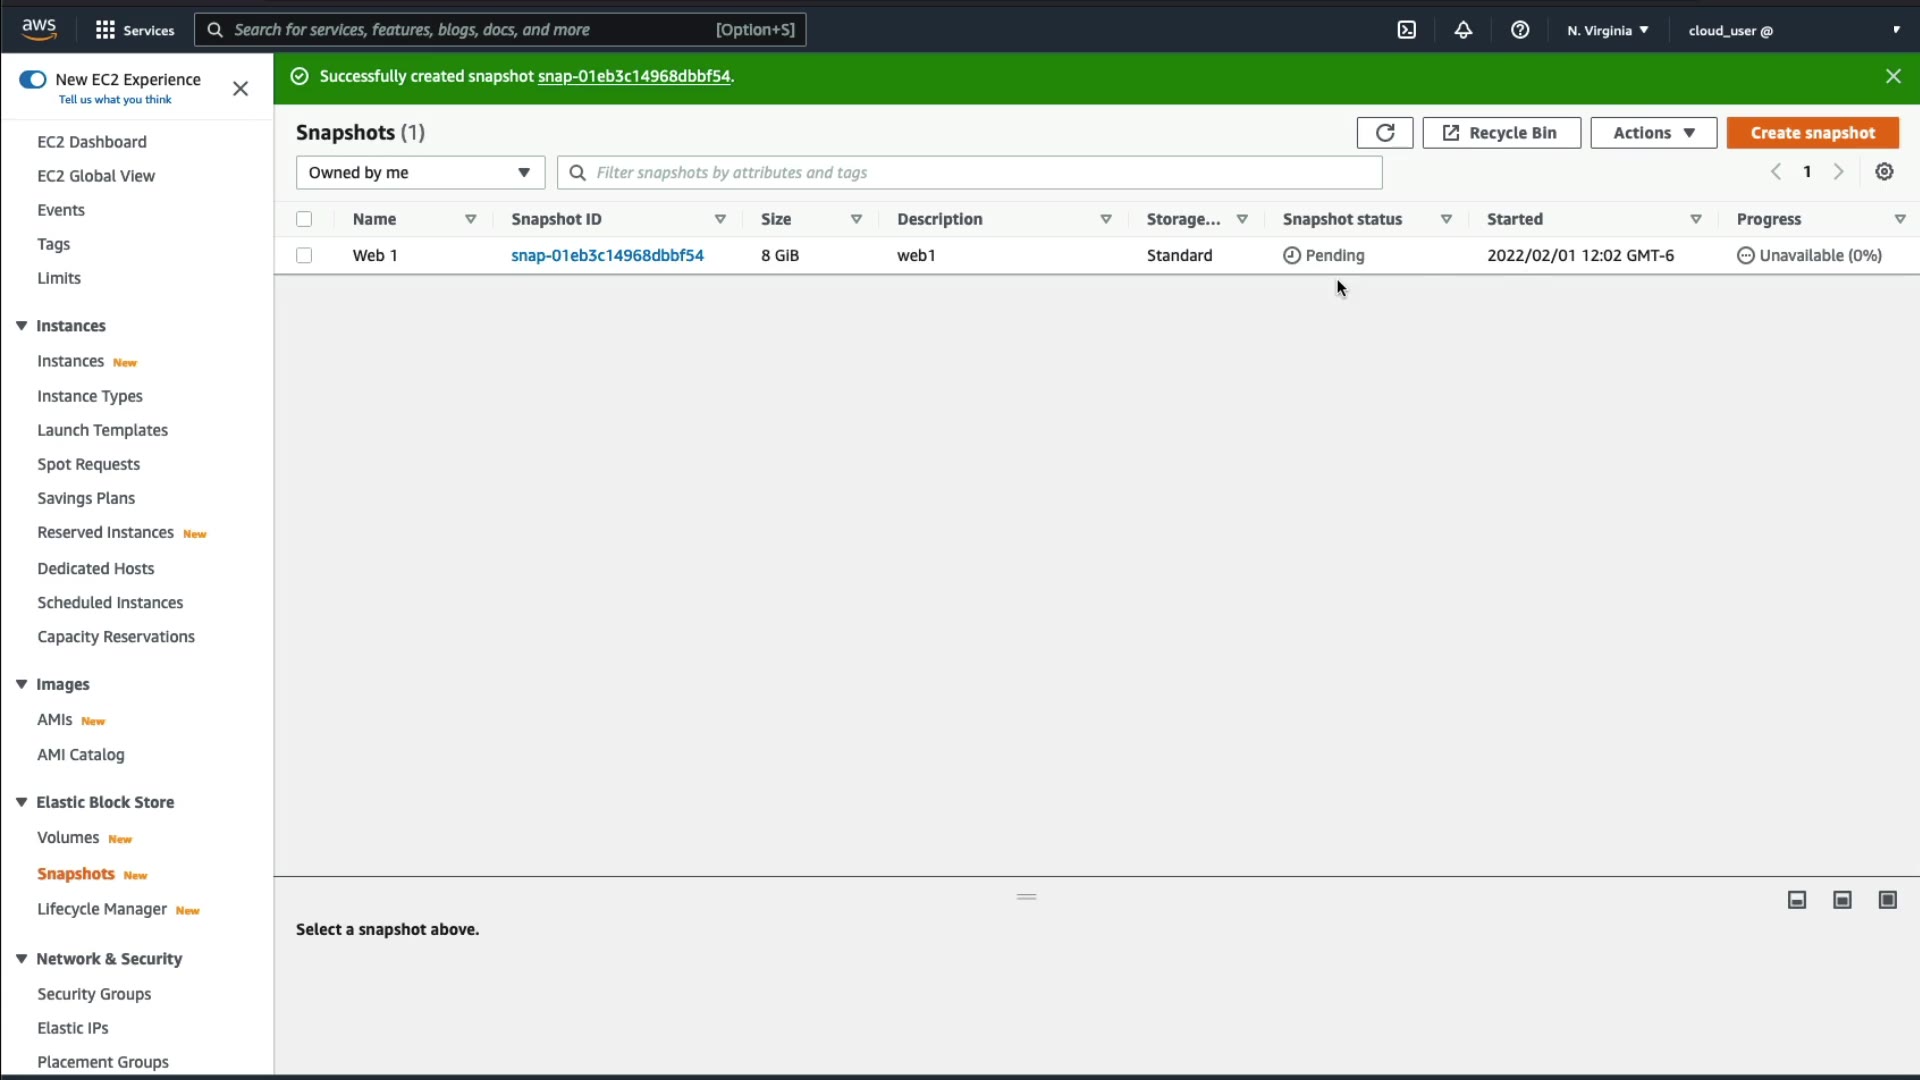Expand the Actions dropdown menu
Screen dimensions: 1920x1080
(1653, 133)
